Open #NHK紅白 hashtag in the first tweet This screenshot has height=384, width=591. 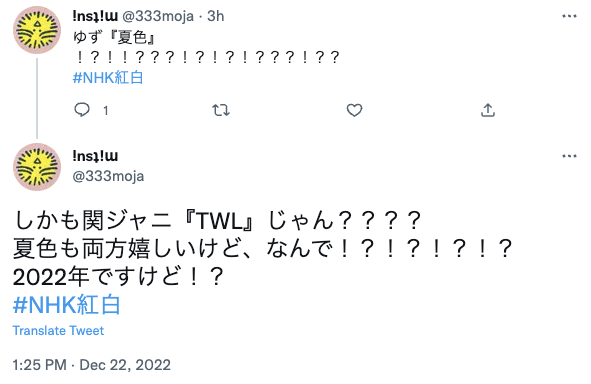[x=108, y=78]
